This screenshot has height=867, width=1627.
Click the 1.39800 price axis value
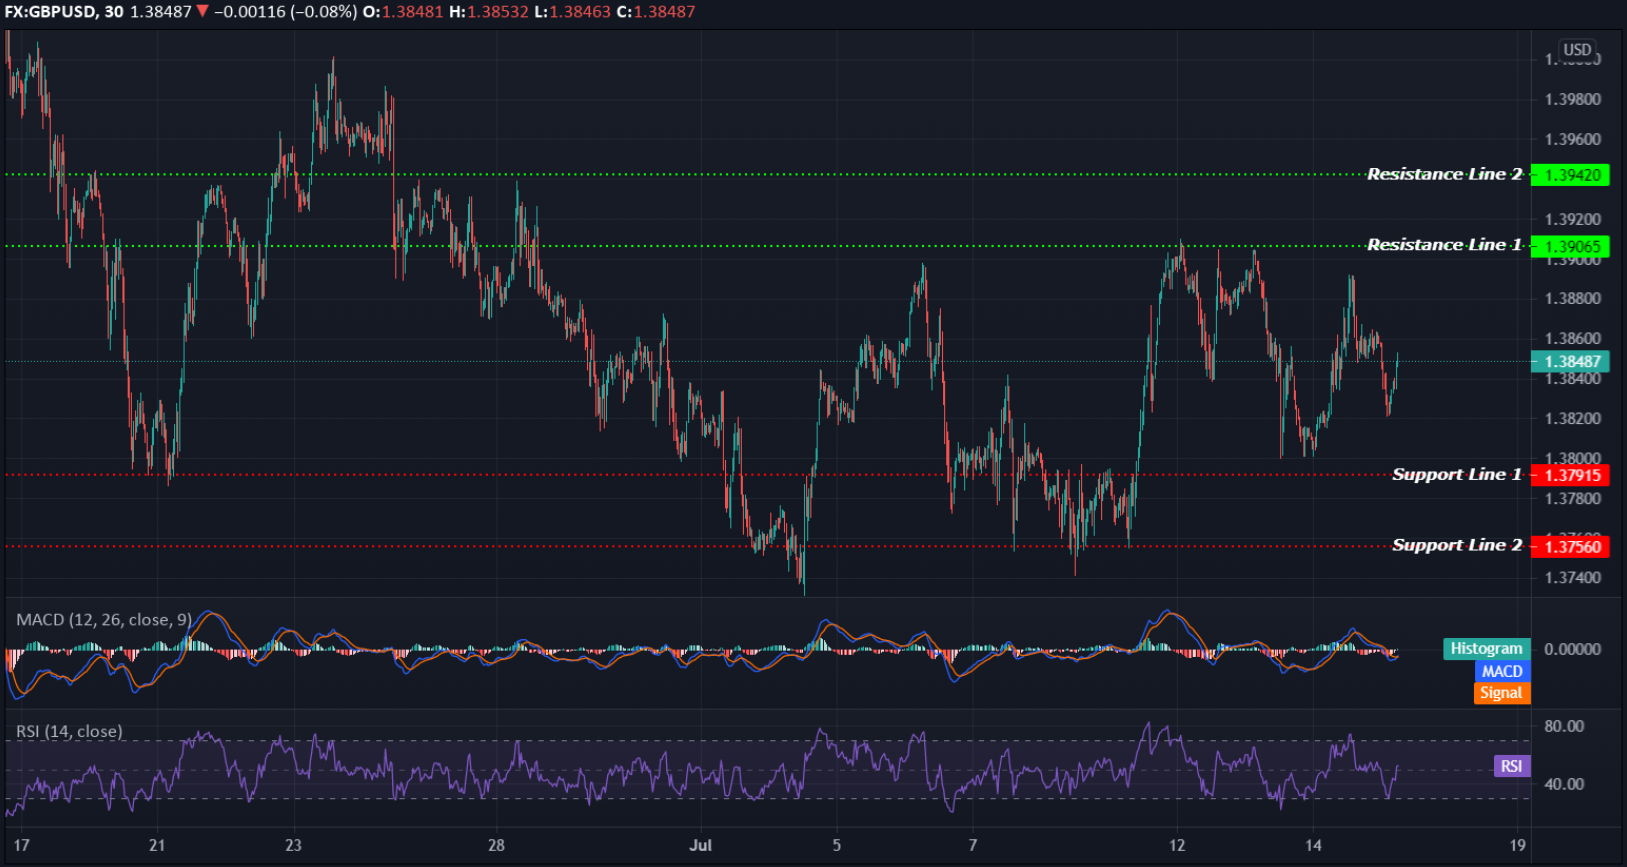[1573, 100]
